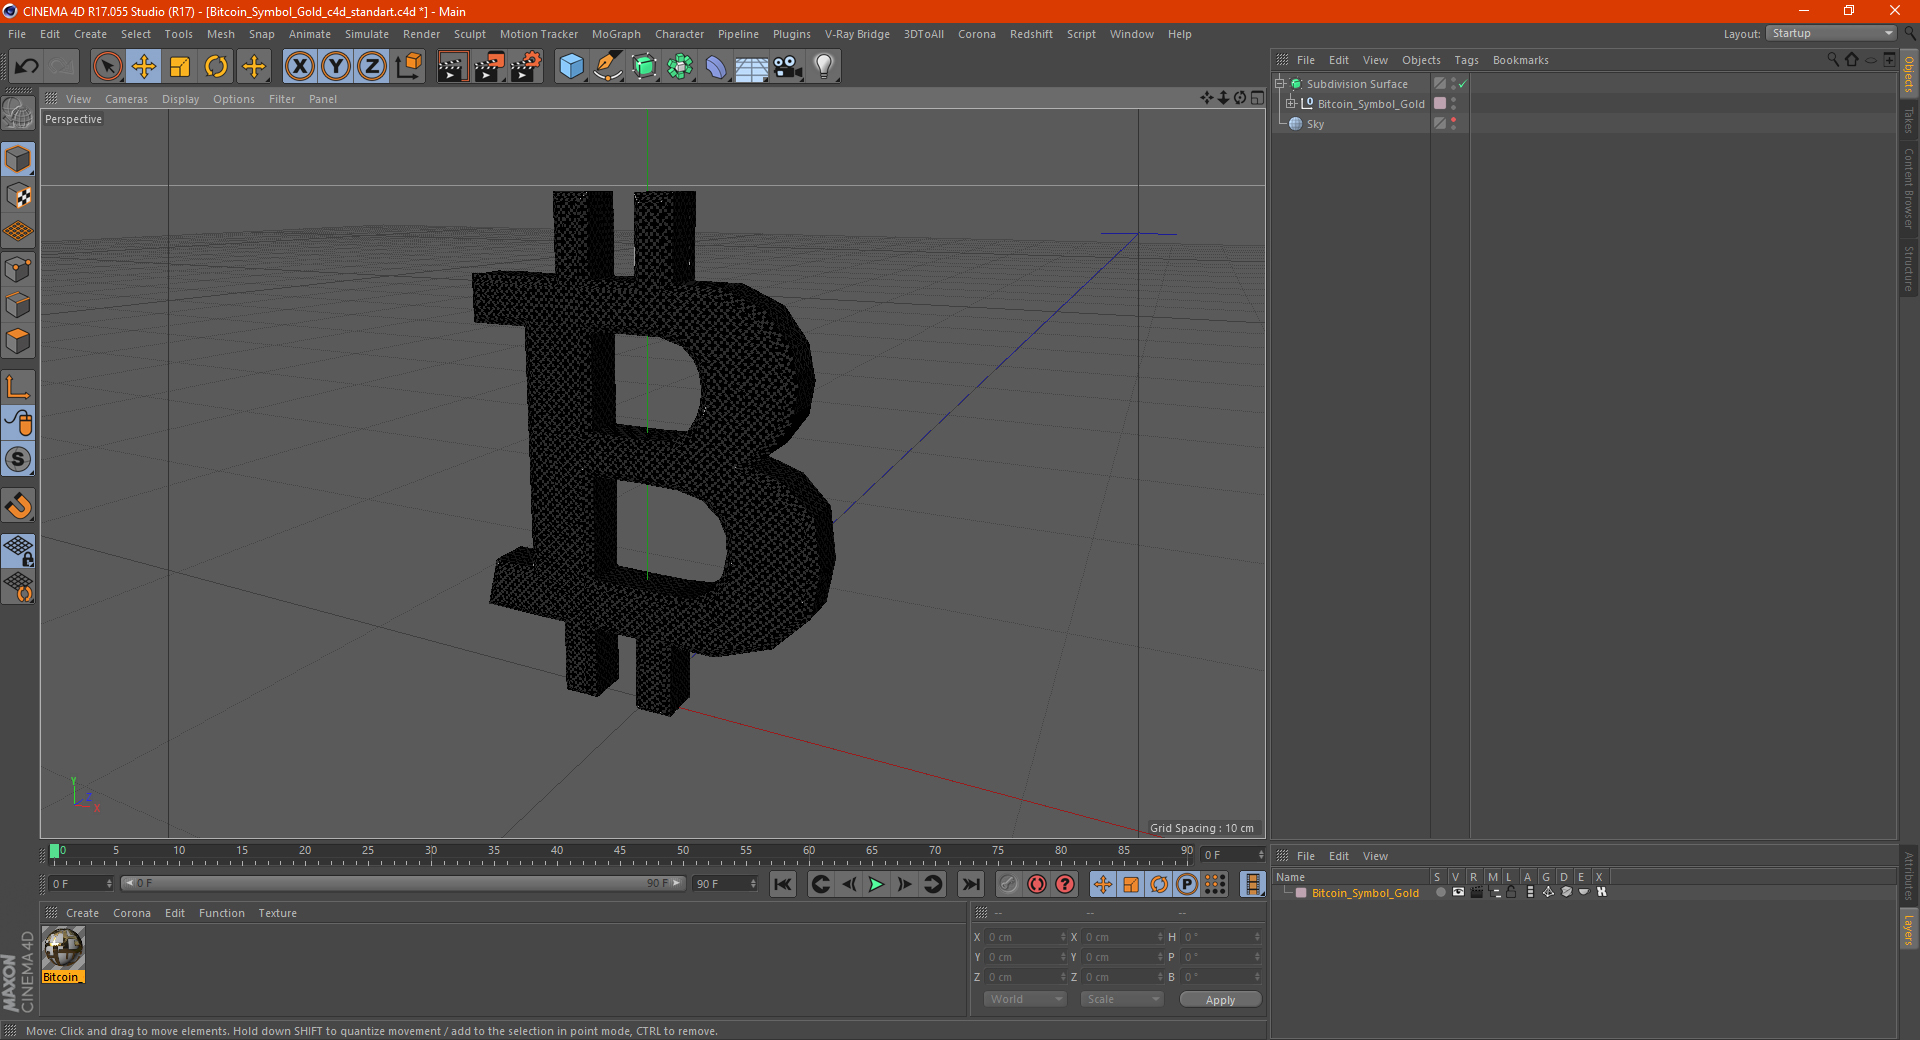The width and height of the screenshot is (1920, 1040).
Task: Collapse the Subdivision Surface tree item
Action: click(x=1279, y=84)
